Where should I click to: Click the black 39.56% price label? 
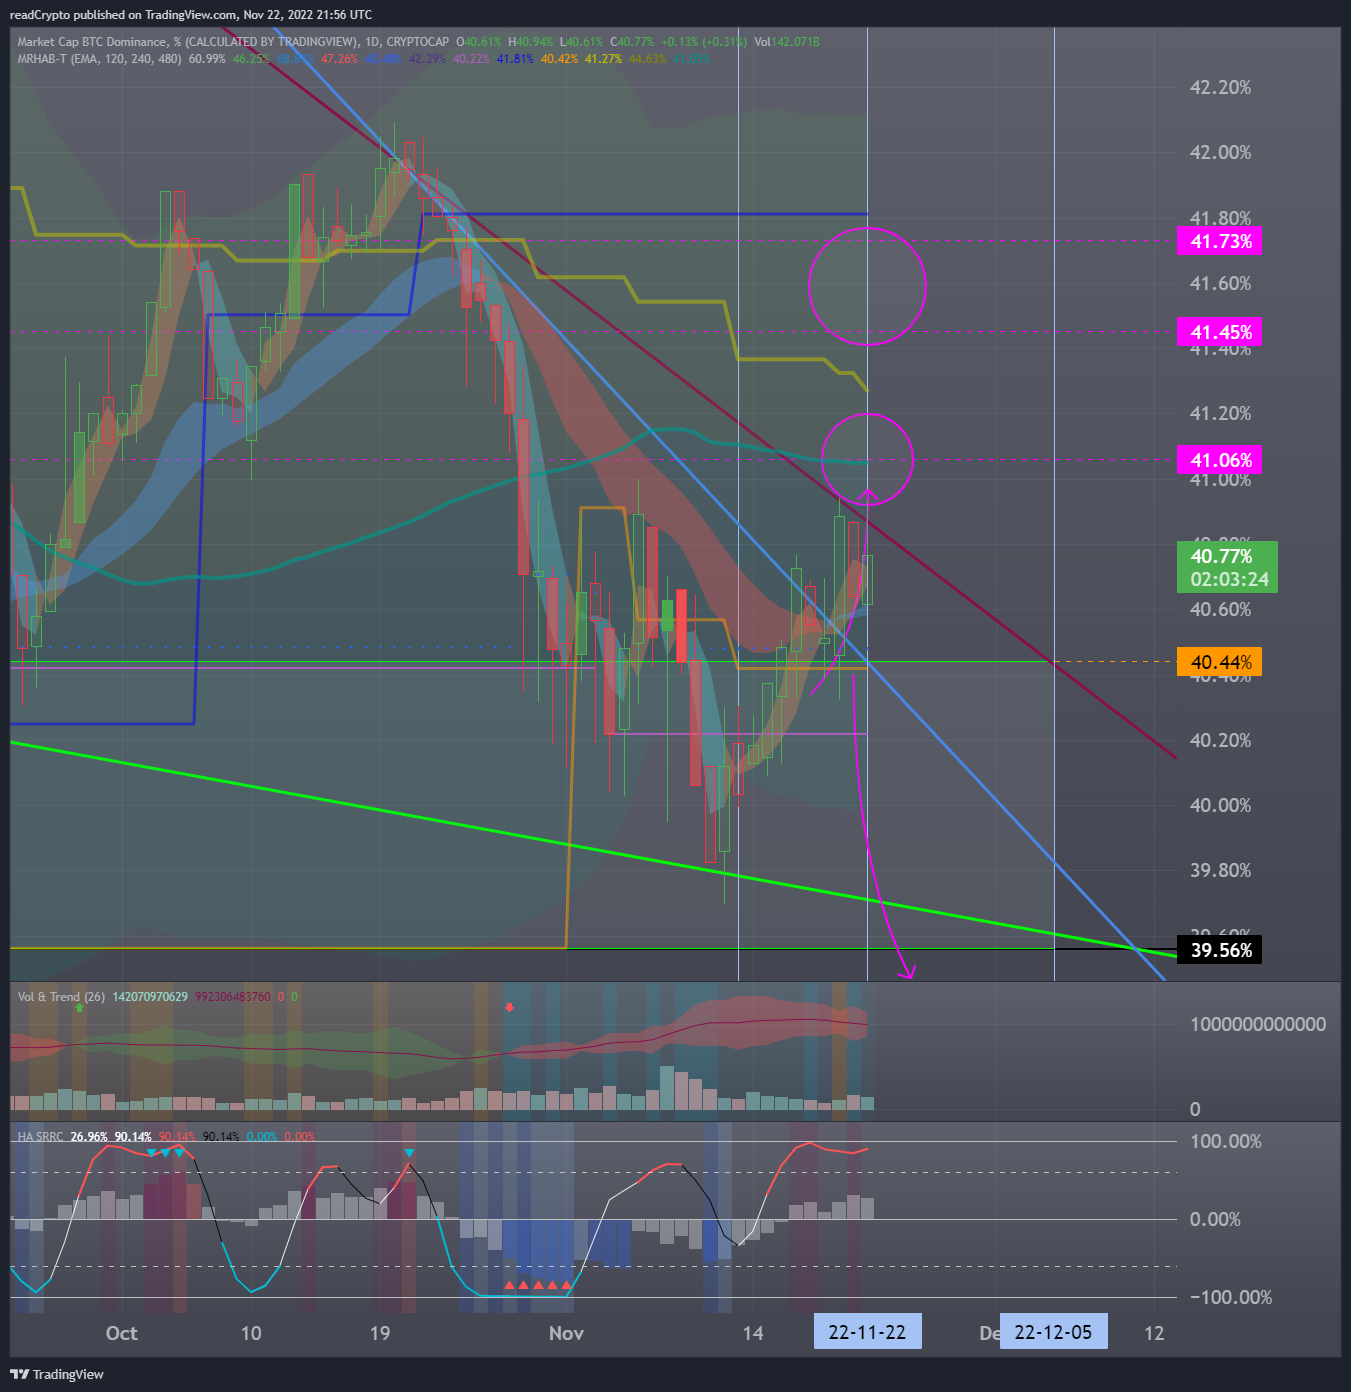click(x=1220, y=950)
